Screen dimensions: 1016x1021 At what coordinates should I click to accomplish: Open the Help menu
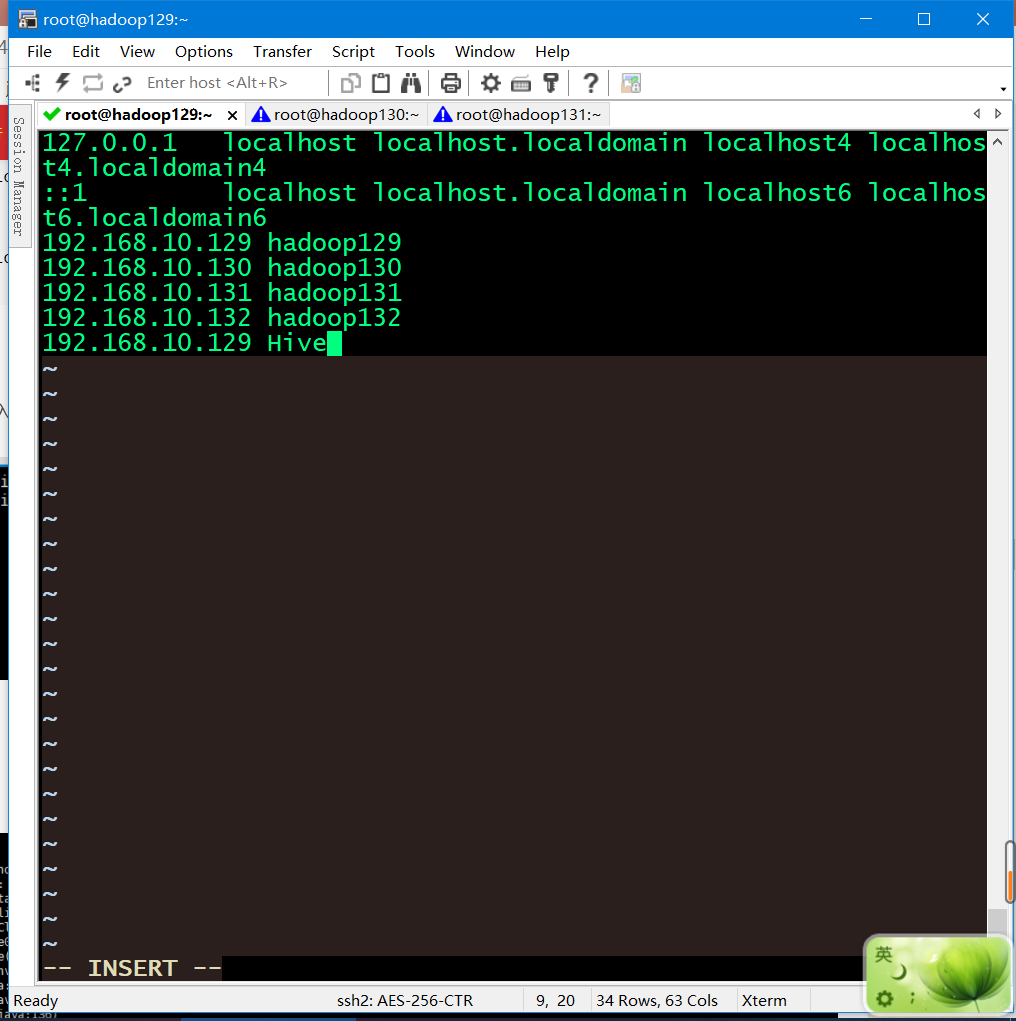pos(552,51)
